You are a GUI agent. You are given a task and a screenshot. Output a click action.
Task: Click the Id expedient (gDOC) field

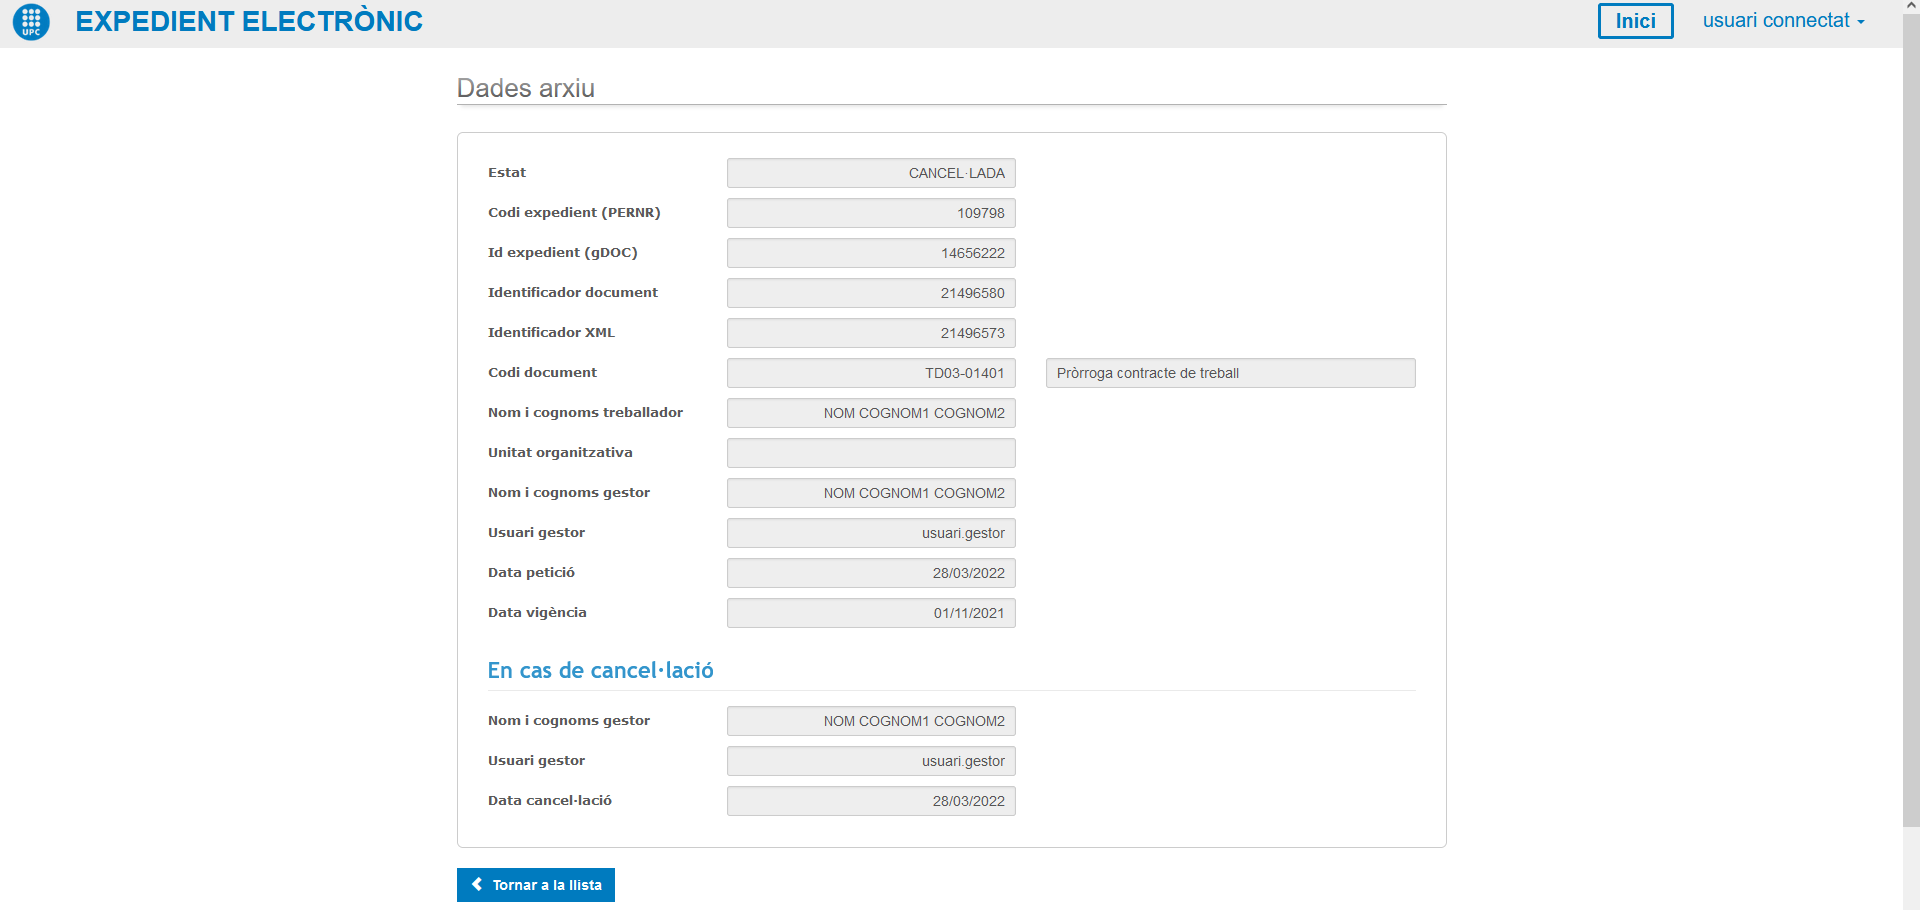click(871, 253)
